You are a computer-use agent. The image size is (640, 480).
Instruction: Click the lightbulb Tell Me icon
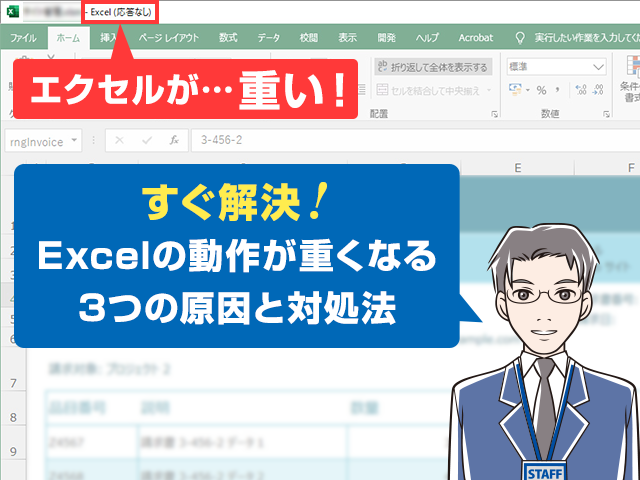click(520, 38)
